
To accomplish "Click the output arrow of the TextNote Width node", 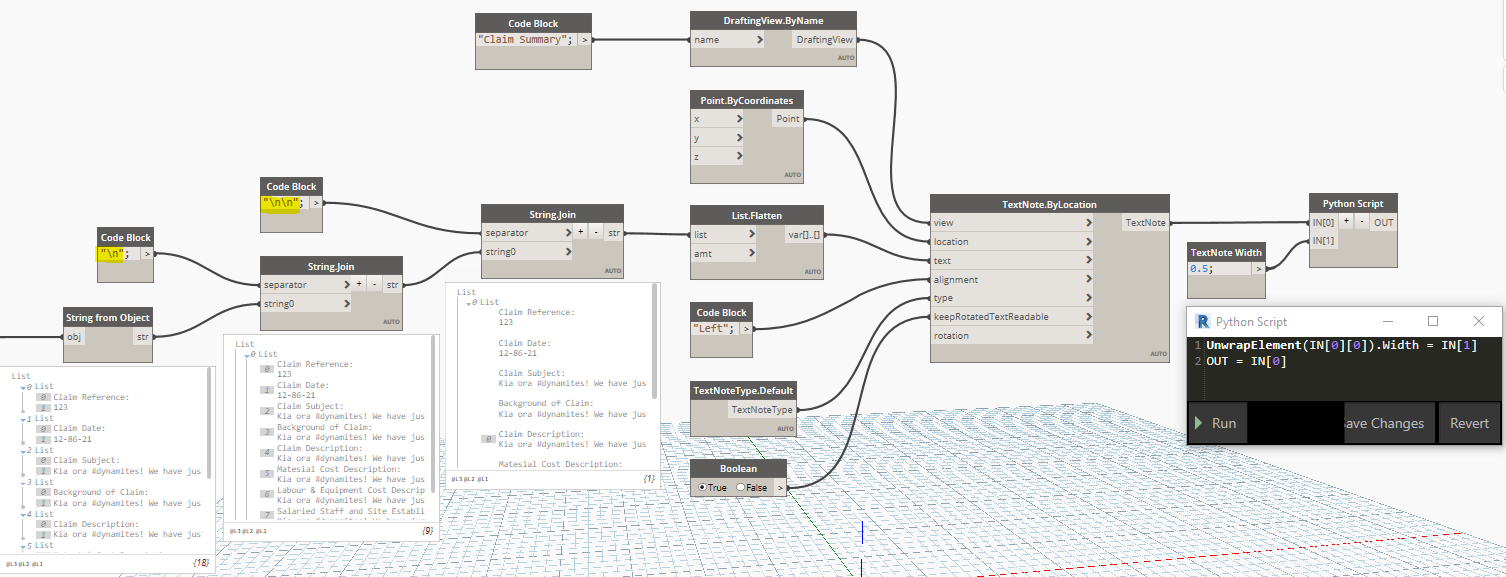I will click(x=1258, y=269).
